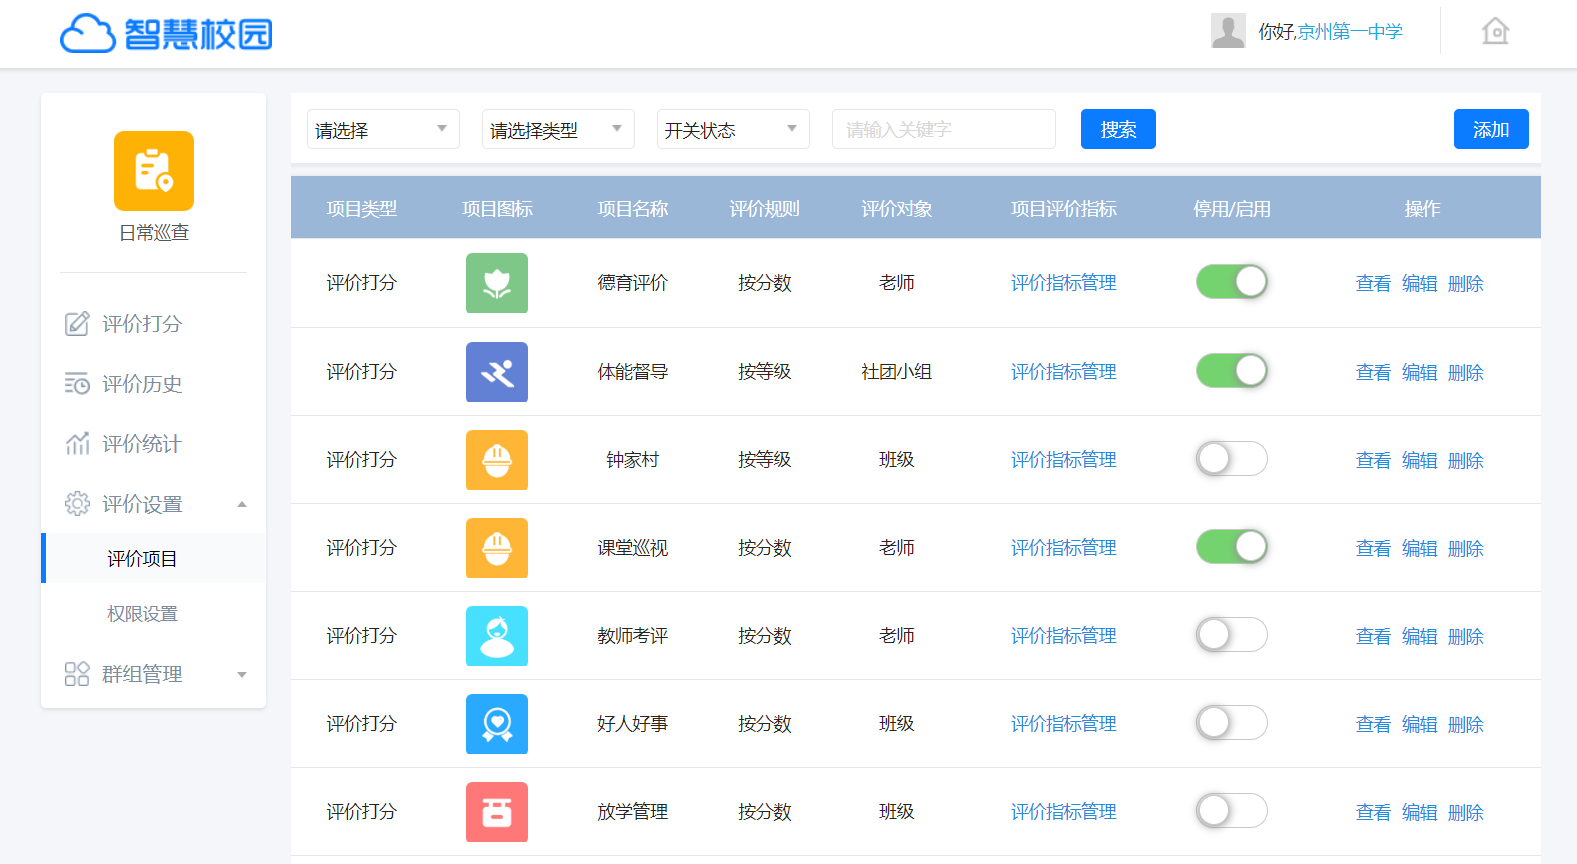Click 按等级 in the 钟家村 row
This screenshot has width=1577, height=864.
[765, 460]
